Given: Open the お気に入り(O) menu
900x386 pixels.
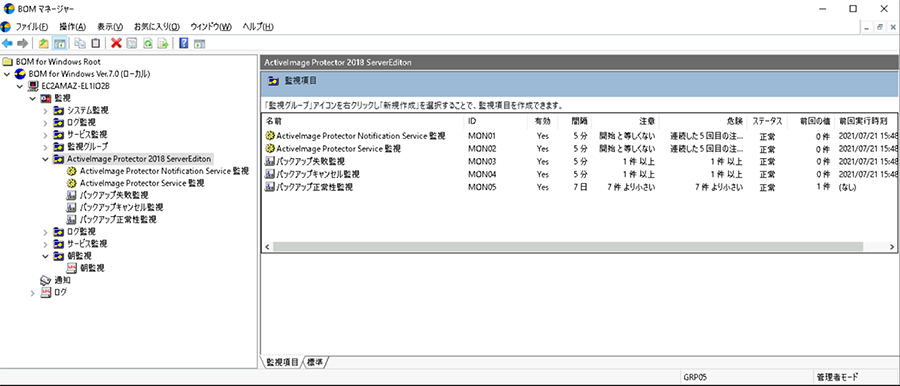Looking at the screenshot, I should [157, 26].
